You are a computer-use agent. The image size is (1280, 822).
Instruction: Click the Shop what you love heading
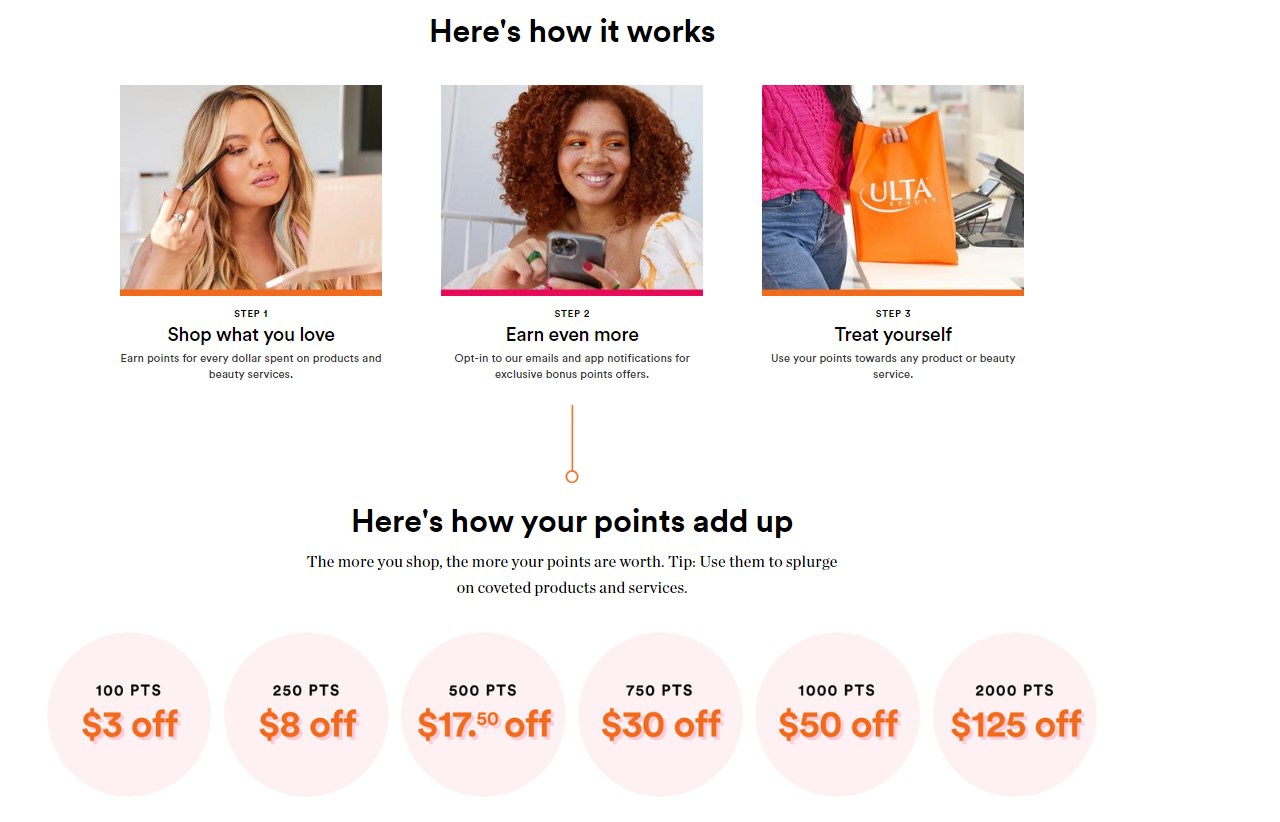(251, 335)
